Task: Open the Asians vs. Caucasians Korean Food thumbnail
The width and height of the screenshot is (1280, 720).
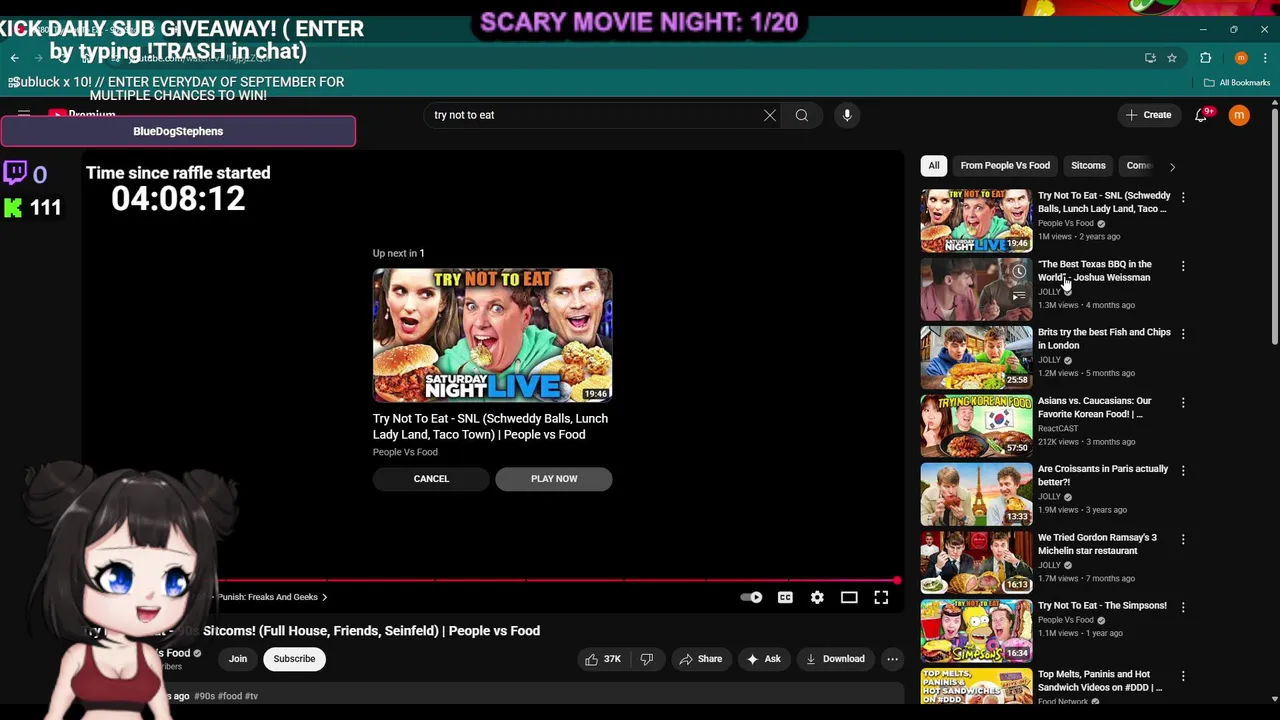Action: 976,425
